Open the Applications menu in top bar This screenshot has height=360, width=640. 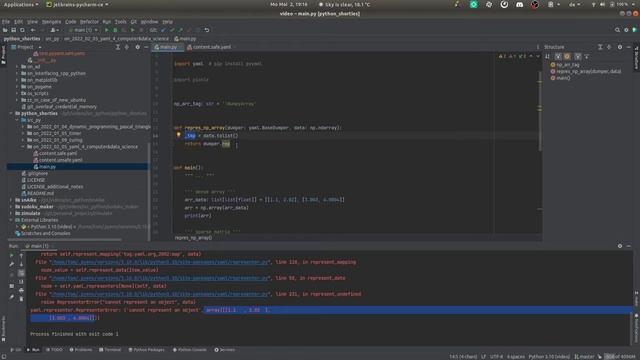pyautogui.click(x=20, y=4)
